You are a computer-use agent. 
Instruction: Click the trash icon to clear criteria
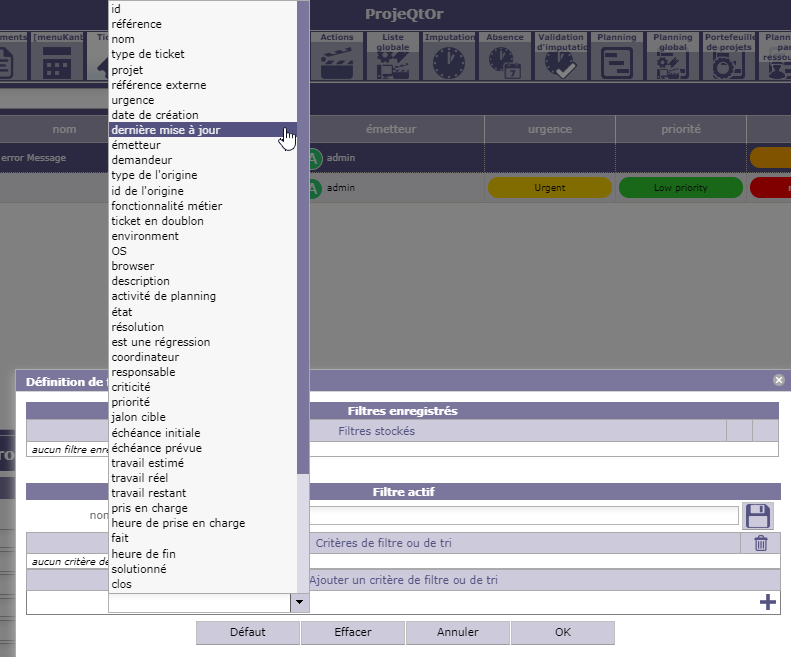(x=761, y=543)
